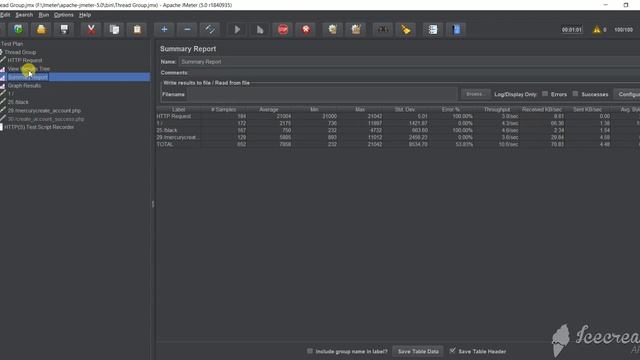Screen dimensions: 640x360
Task: Click the Received KB/sec column header
Action: point(542,109)
